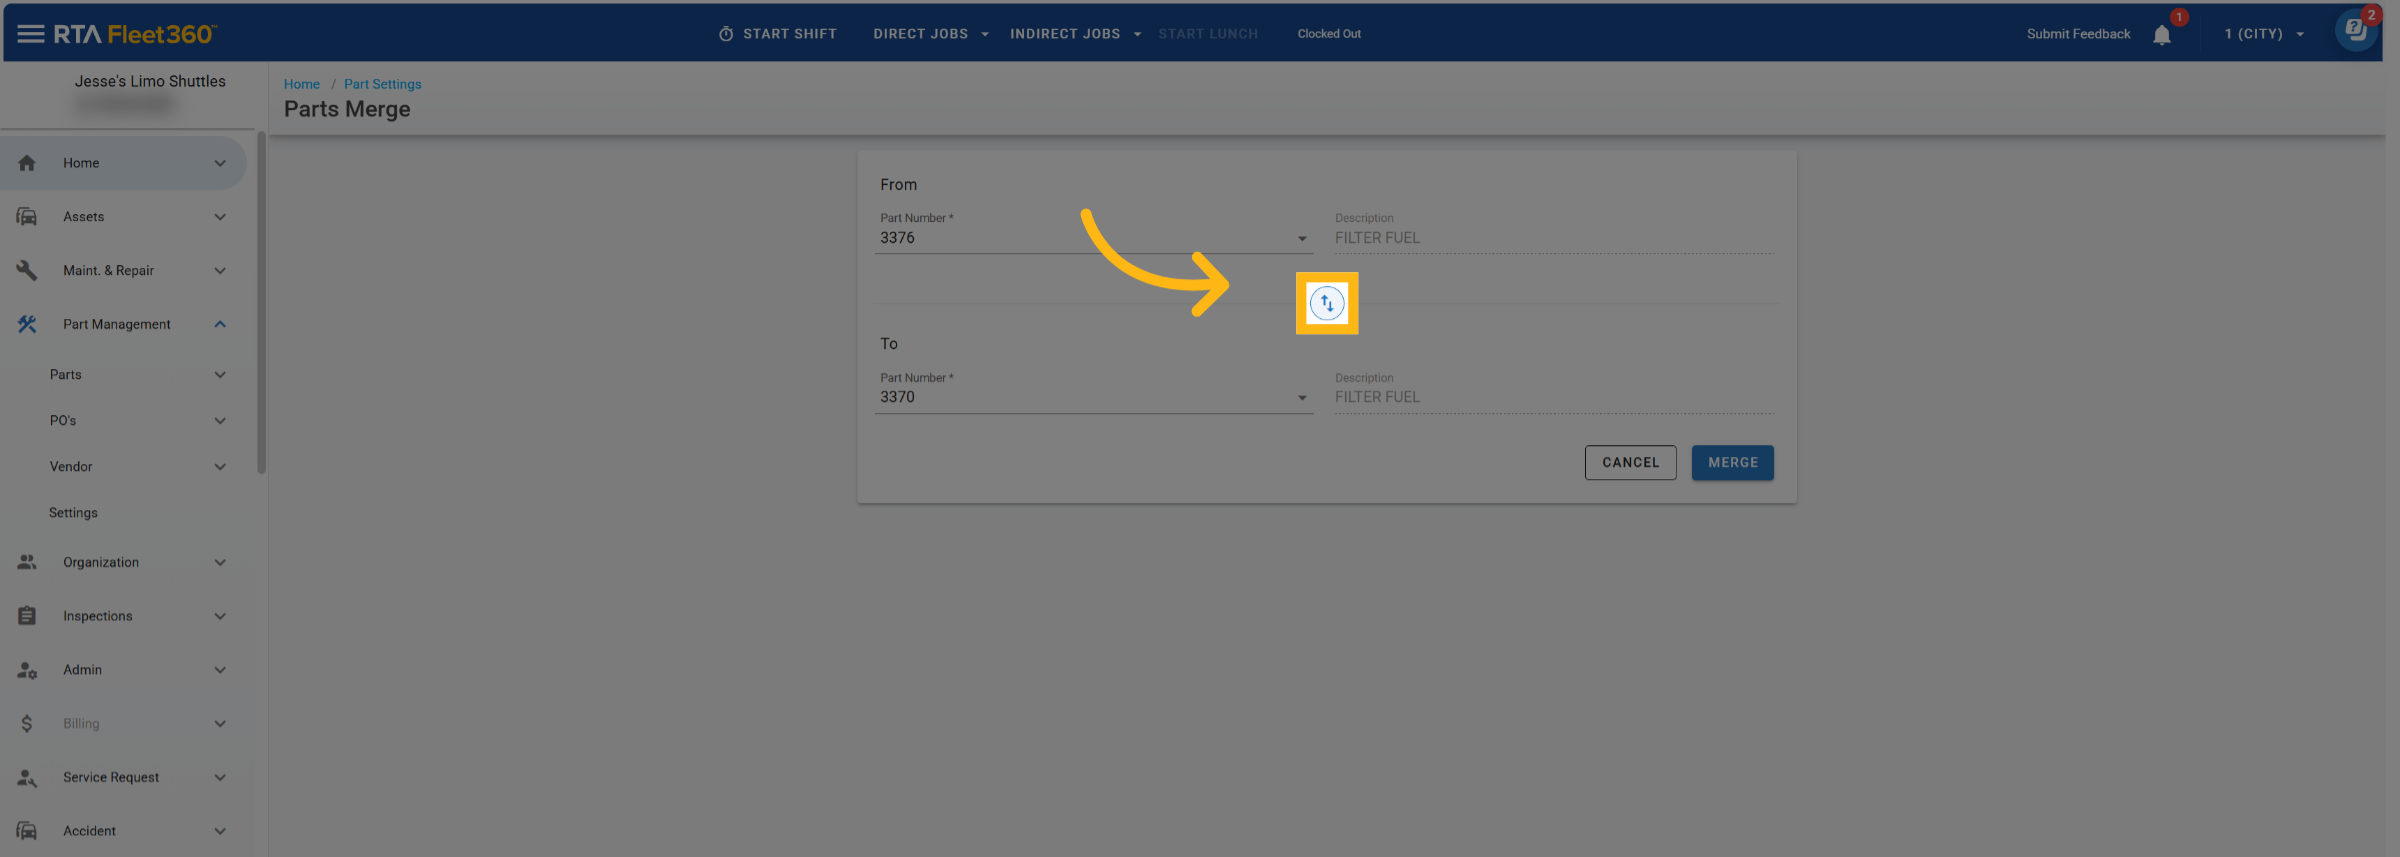Open the Indirect Jobs menu
This screenshot has width=2400, height=857.
click(1075, 34)
